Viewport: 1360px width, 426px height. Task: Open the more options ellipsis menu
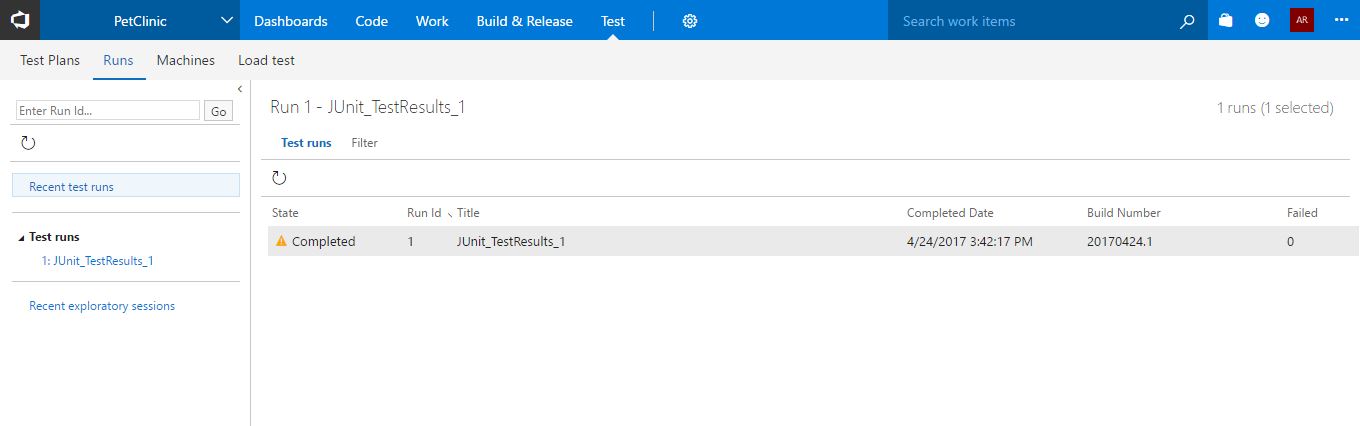(1341, 20)
